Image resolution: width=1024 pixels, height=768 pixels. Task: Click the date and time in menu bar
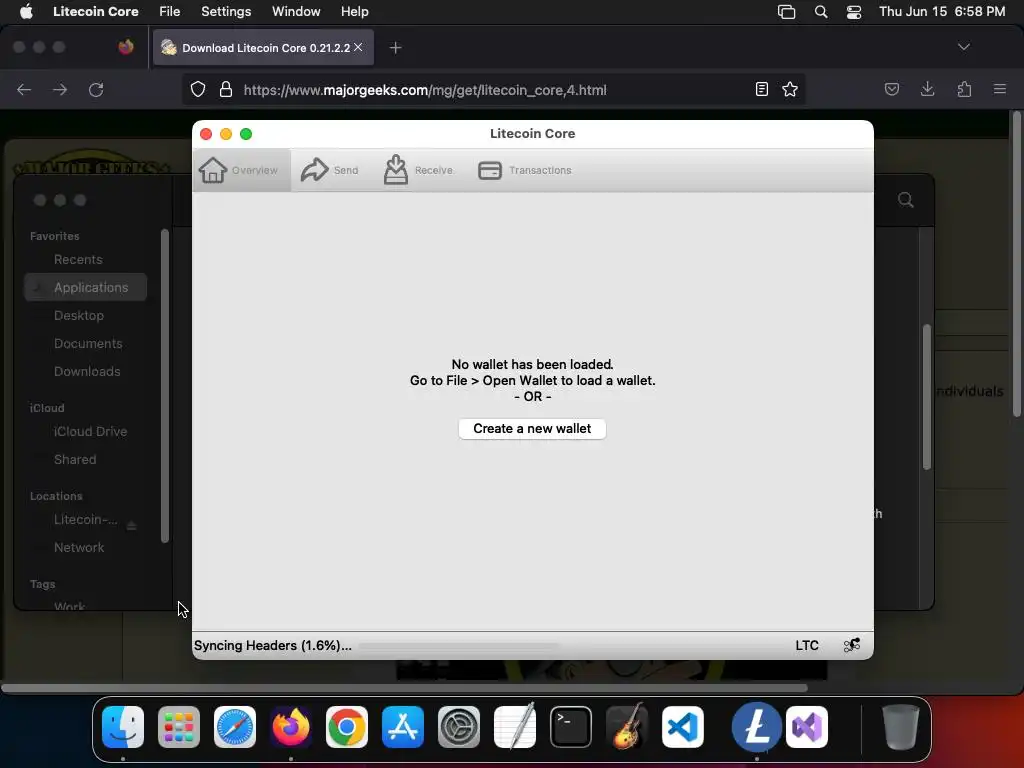click(x=942, y=12)
